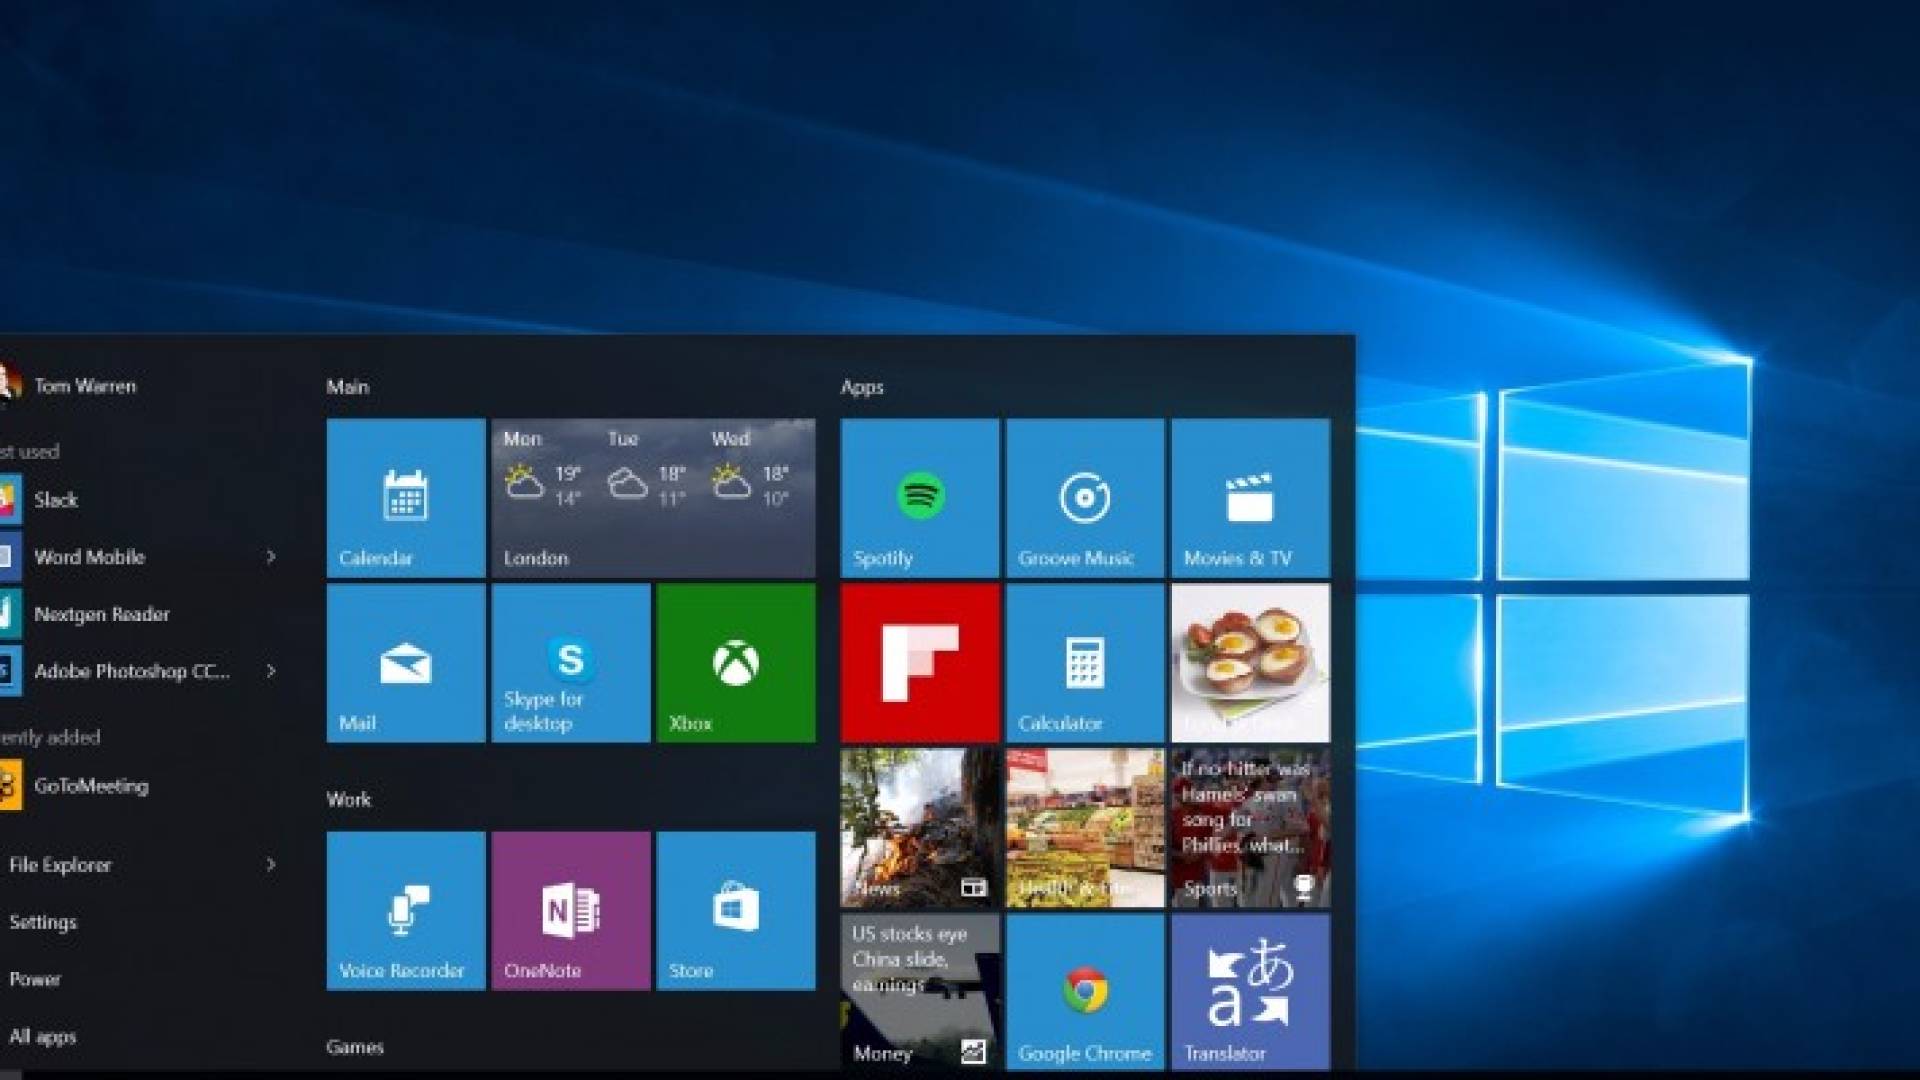Open the Sports live tile
Screen dimensions: 1920x1080
[1251, 828]
